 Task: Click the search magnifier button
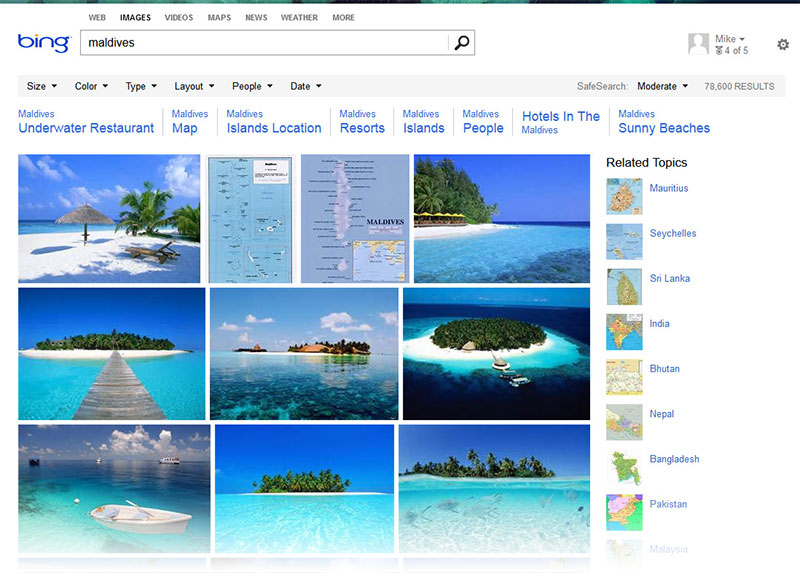tap(461, 43)
